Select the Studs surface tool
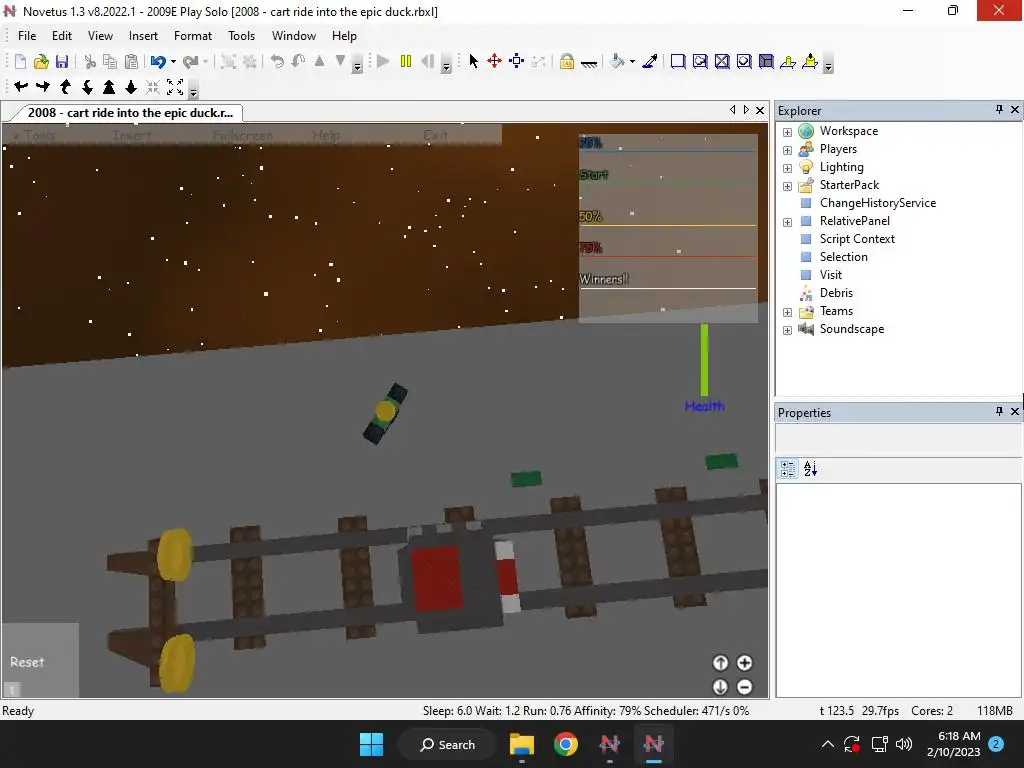Image resolution: width=1024 pixels, height=768 pixels. pyautogui.click(x=744, y=61)
